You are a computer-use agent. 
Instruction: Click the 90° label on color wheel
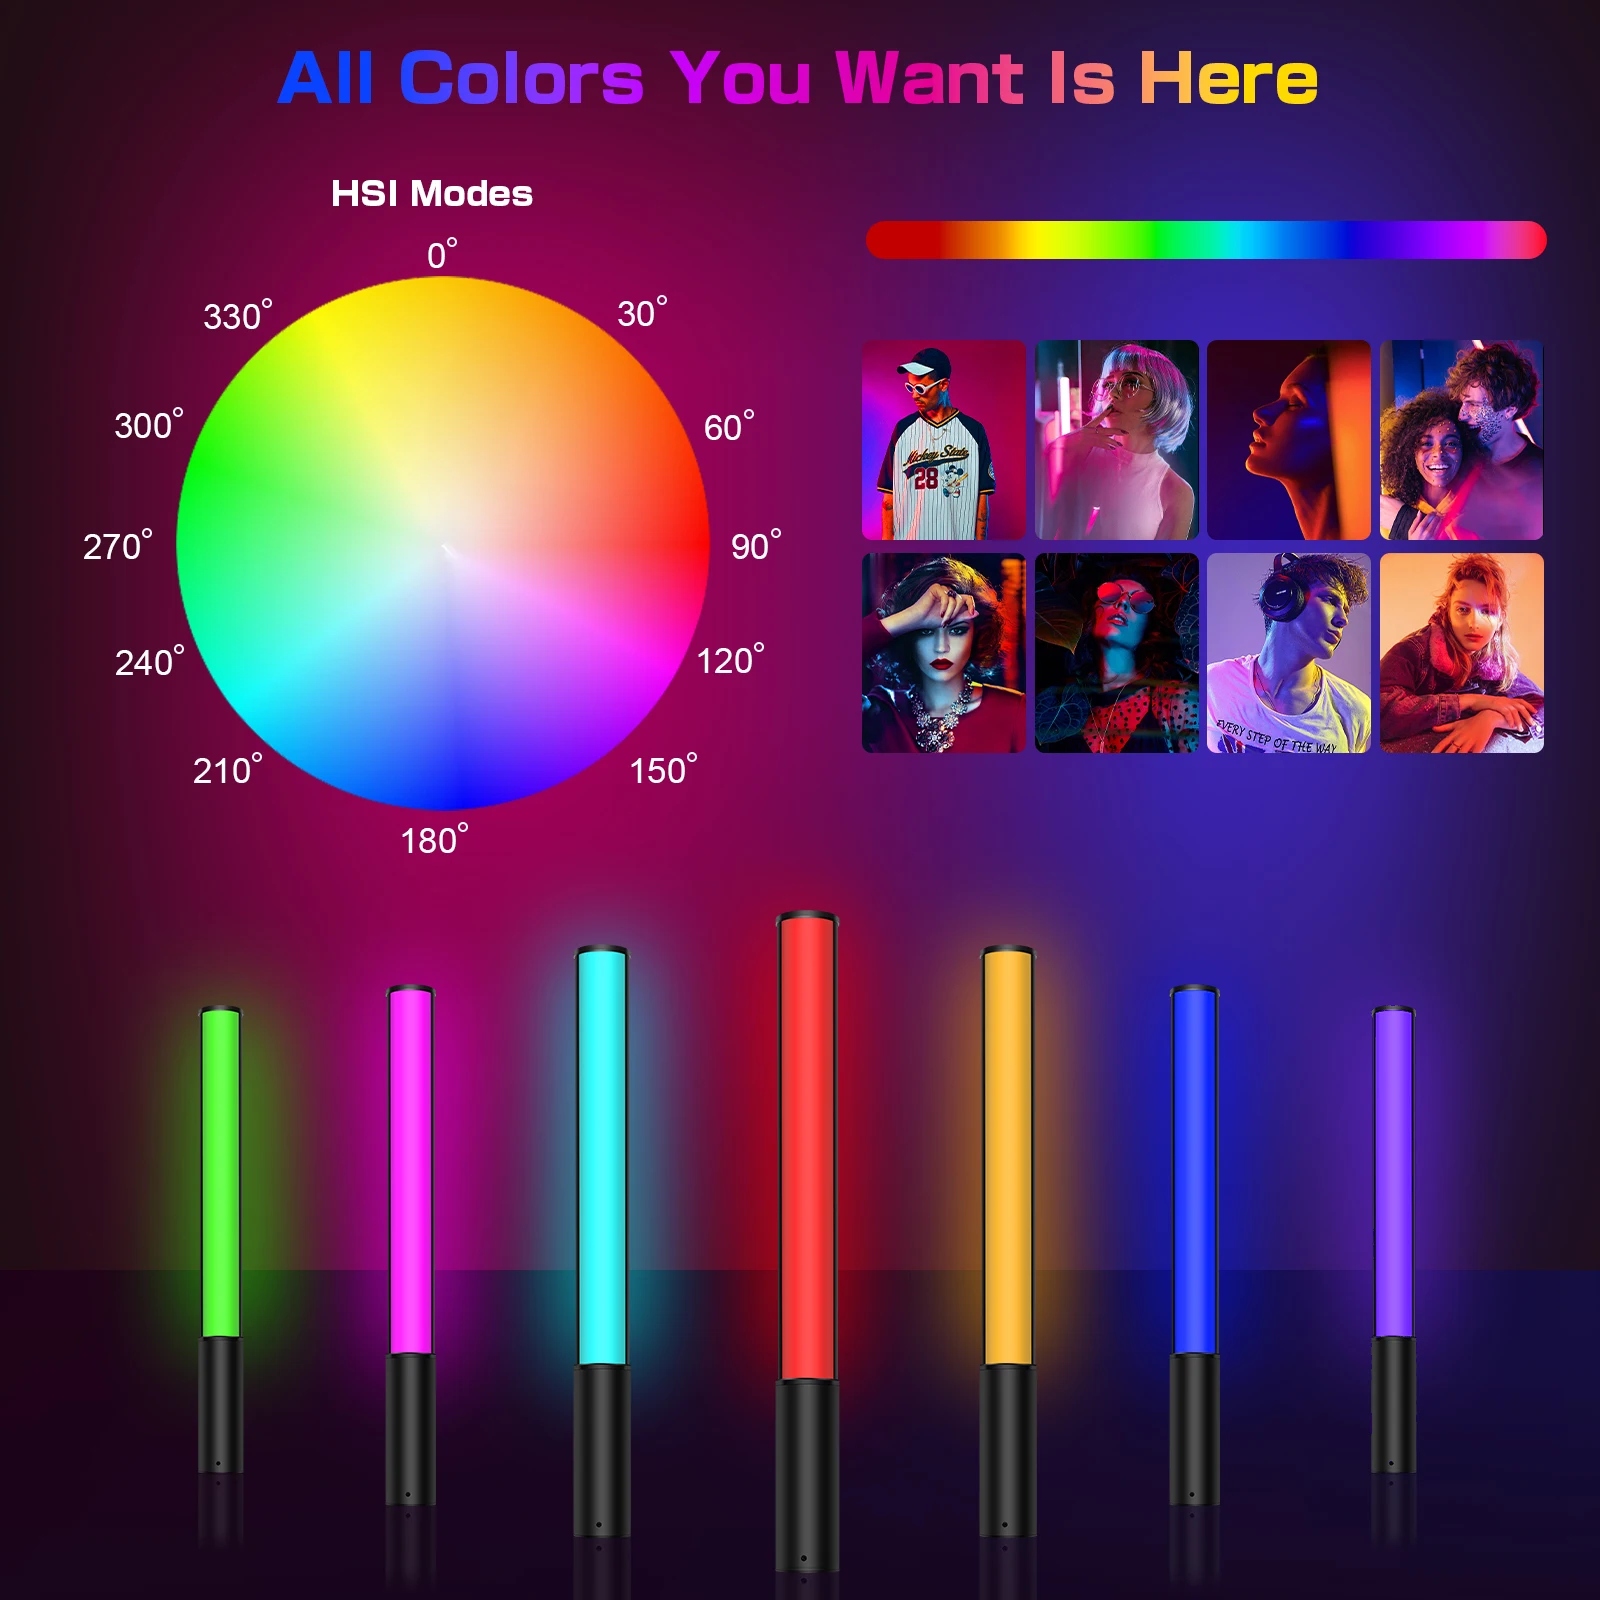[756, 545]
